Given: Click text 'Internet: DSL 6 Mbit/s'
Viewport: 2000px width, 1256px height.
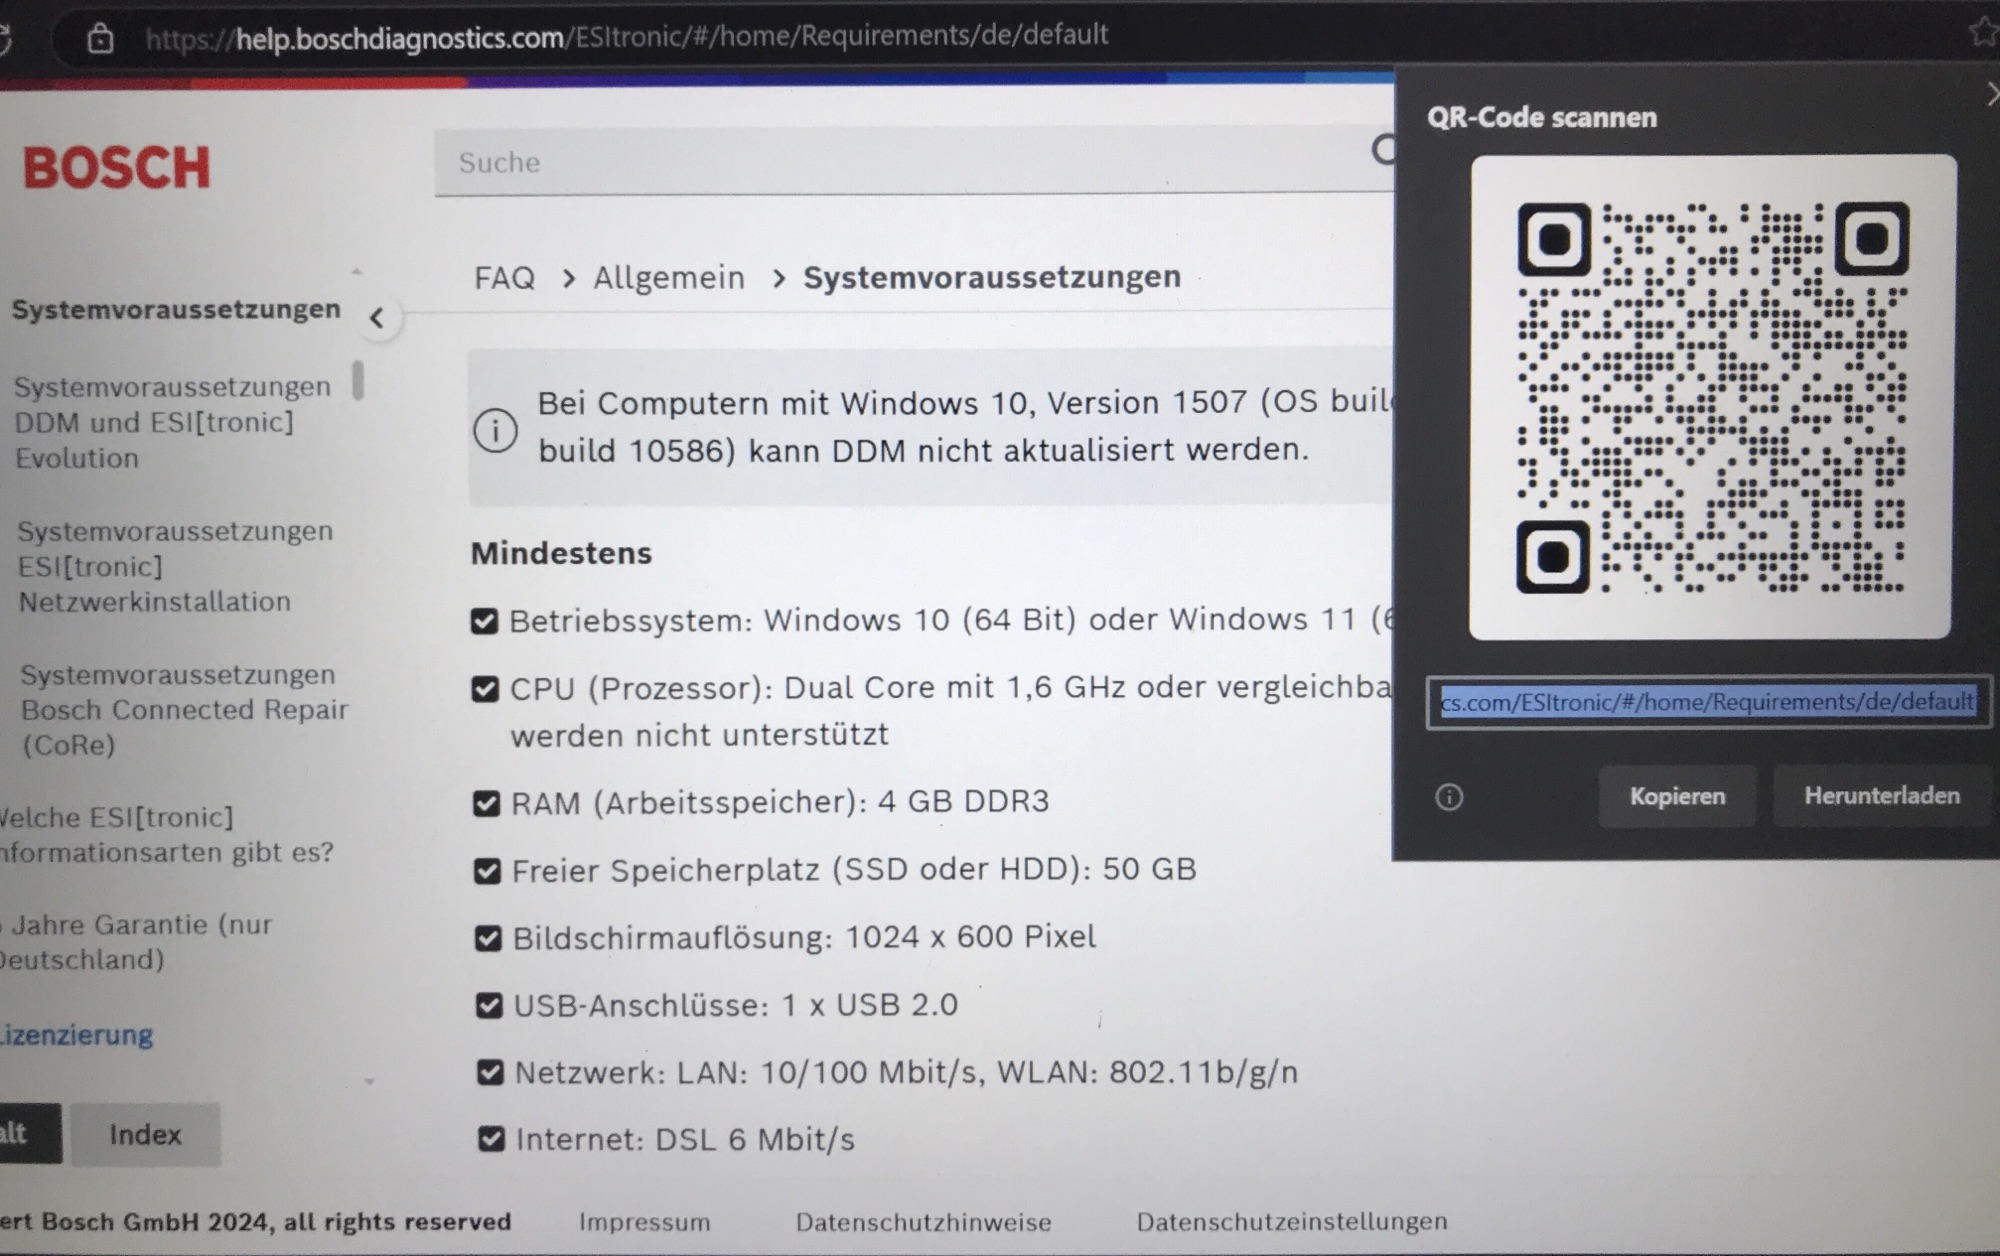Looking at the screenshot, I should tap(685, 1140).
